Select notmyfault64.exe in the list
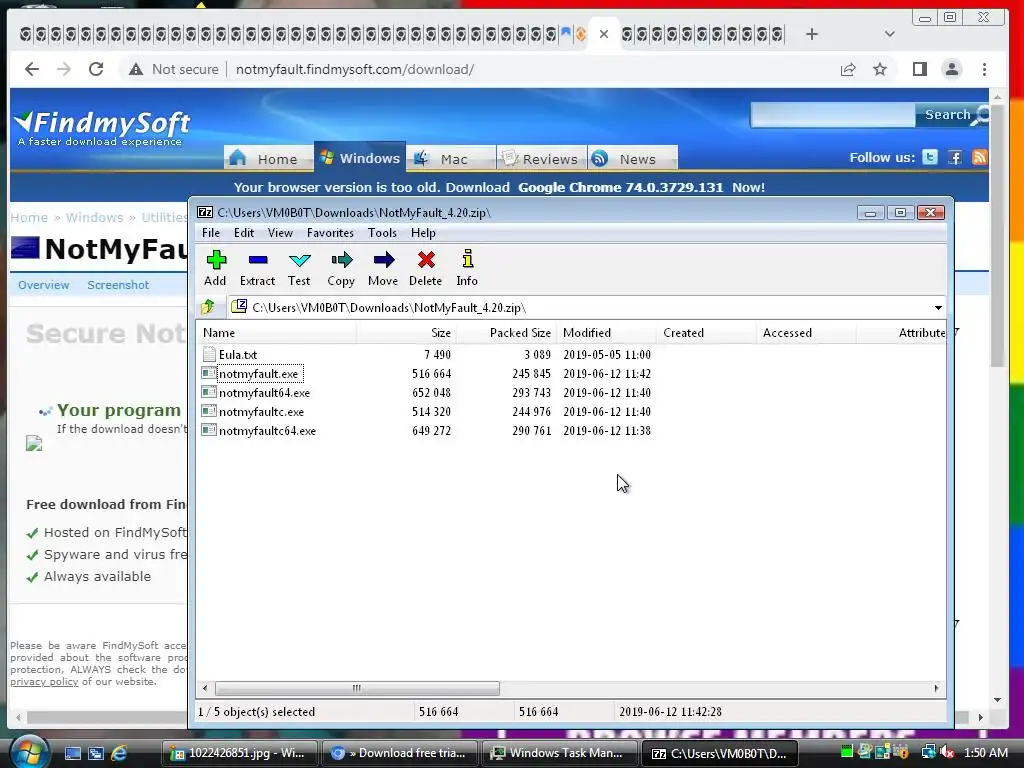 (264, 392)
